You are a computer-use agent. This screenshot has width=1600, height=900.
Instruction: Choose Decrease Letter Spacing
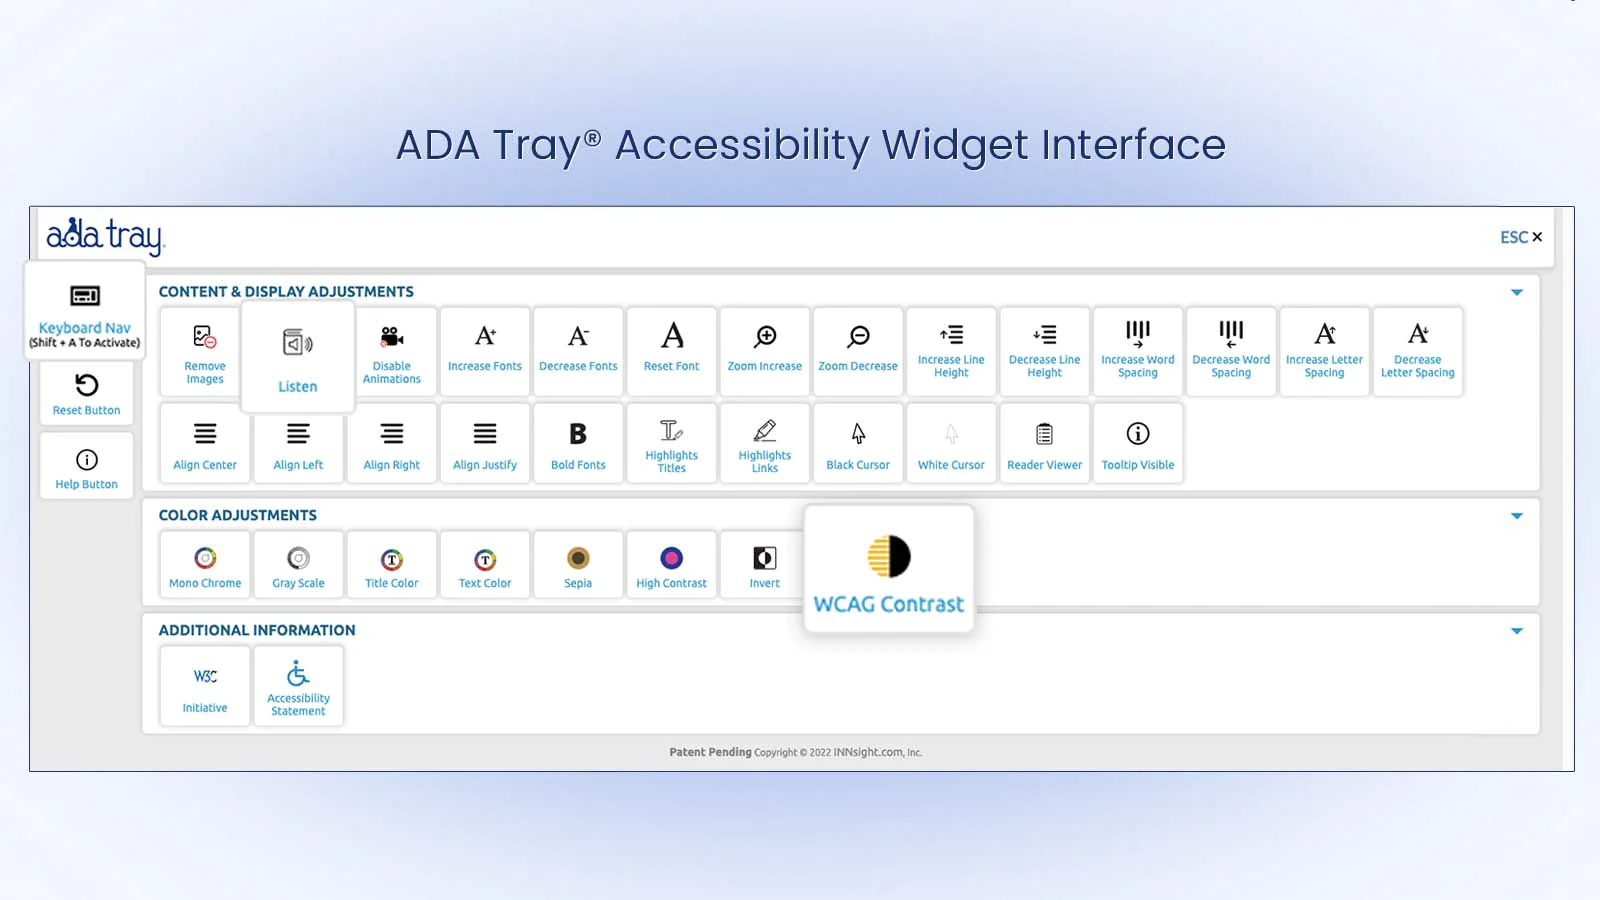tap(1418, 352)
